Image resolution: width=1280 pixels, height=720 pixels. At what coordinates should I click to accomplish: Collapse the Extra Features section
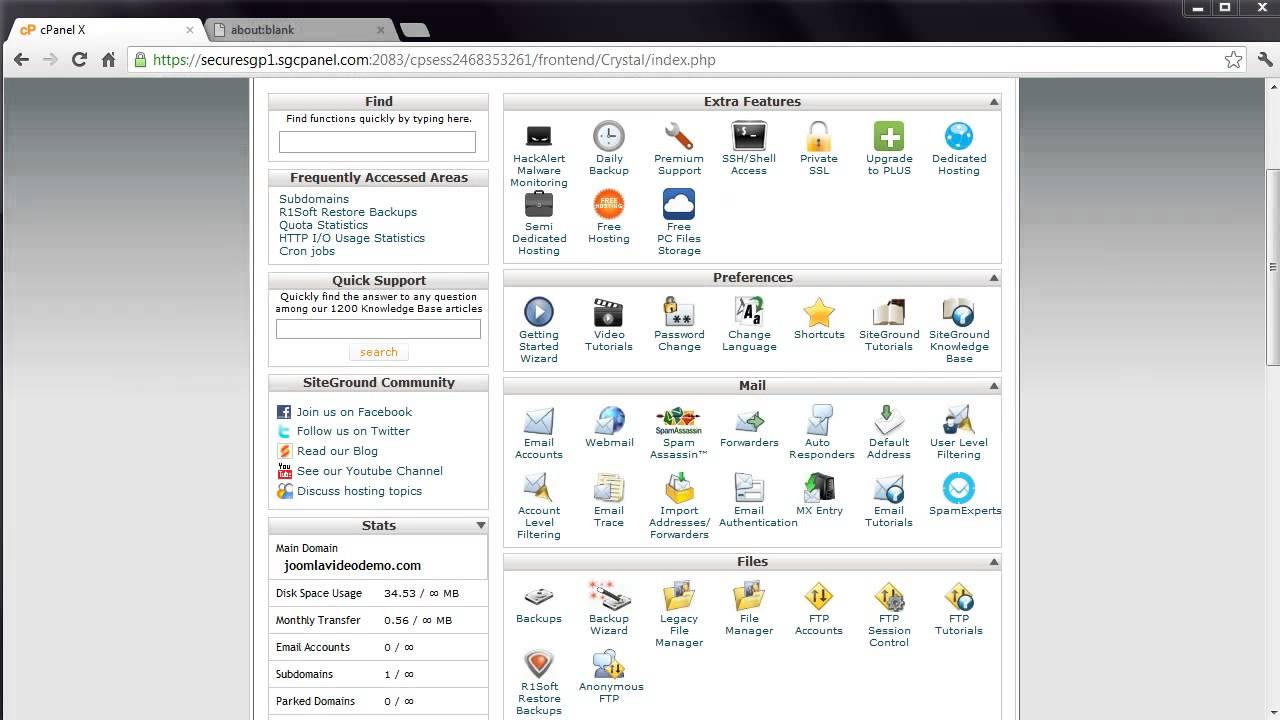tap(994, 102)
